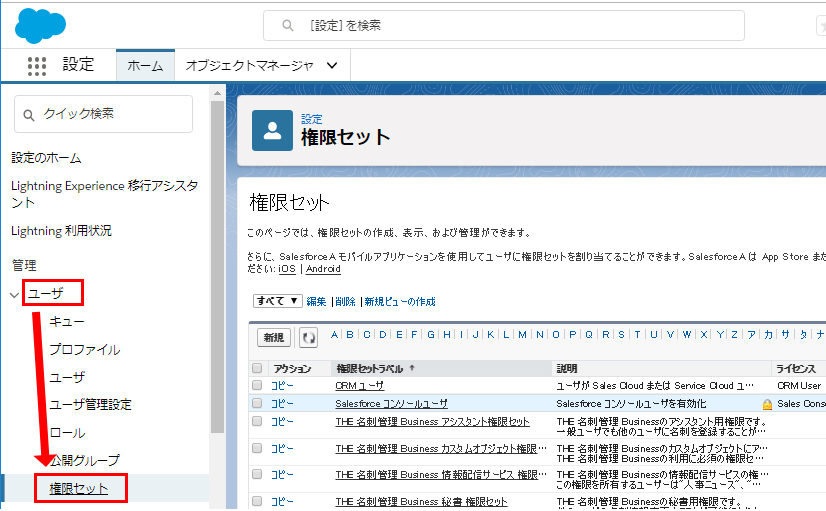Check the Salesforce コンソールユーザ row checkbox
Screen dimensions: 826x511
tap(257, 403)
